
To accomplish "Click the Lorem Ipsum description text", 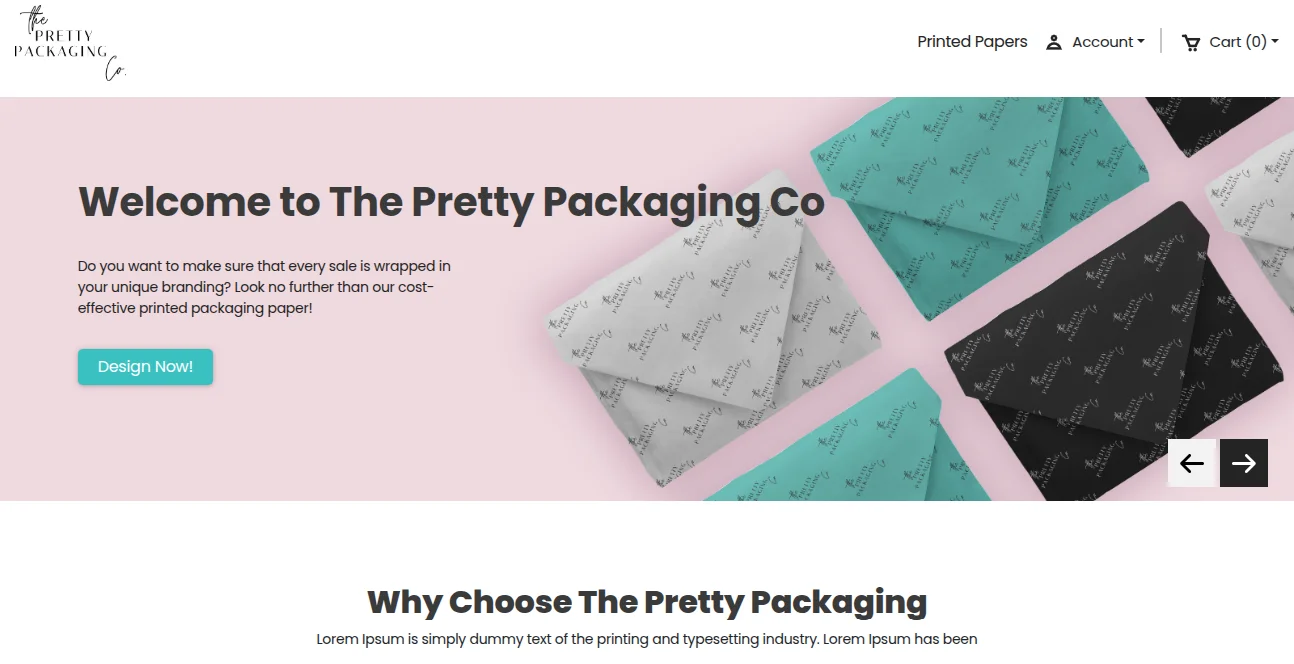I will (647, 639).
